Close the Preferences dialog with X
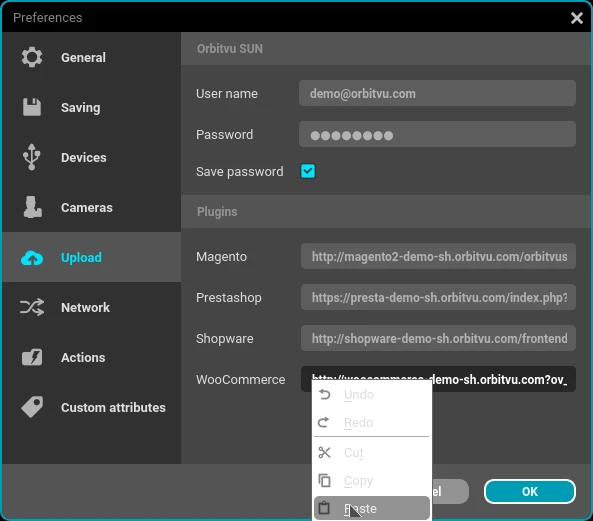 point(577,18)
